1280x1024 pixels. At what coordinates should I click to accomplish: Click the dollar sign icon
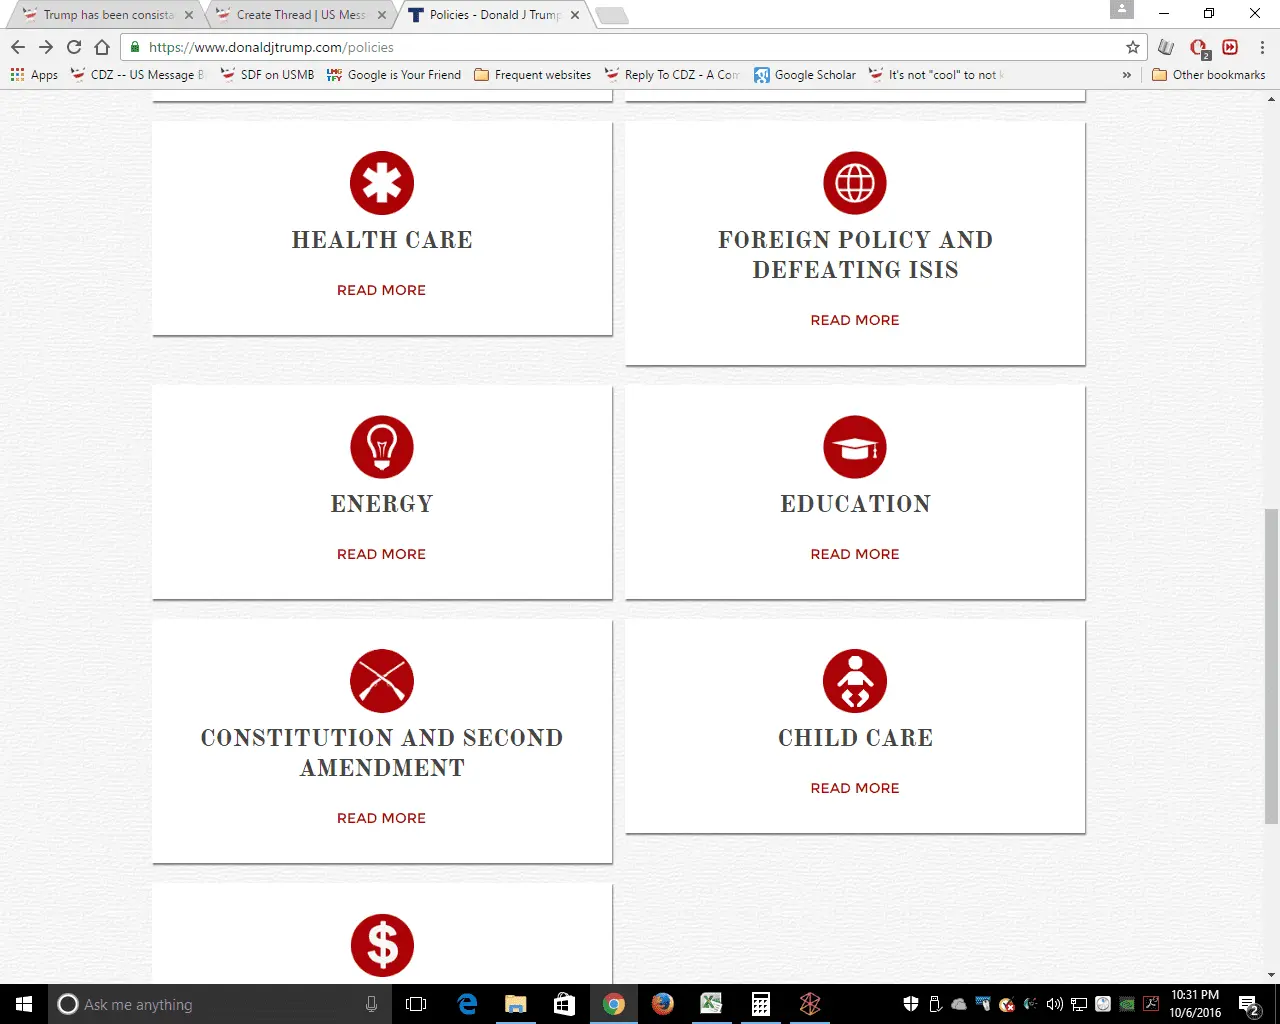point(382,945)
